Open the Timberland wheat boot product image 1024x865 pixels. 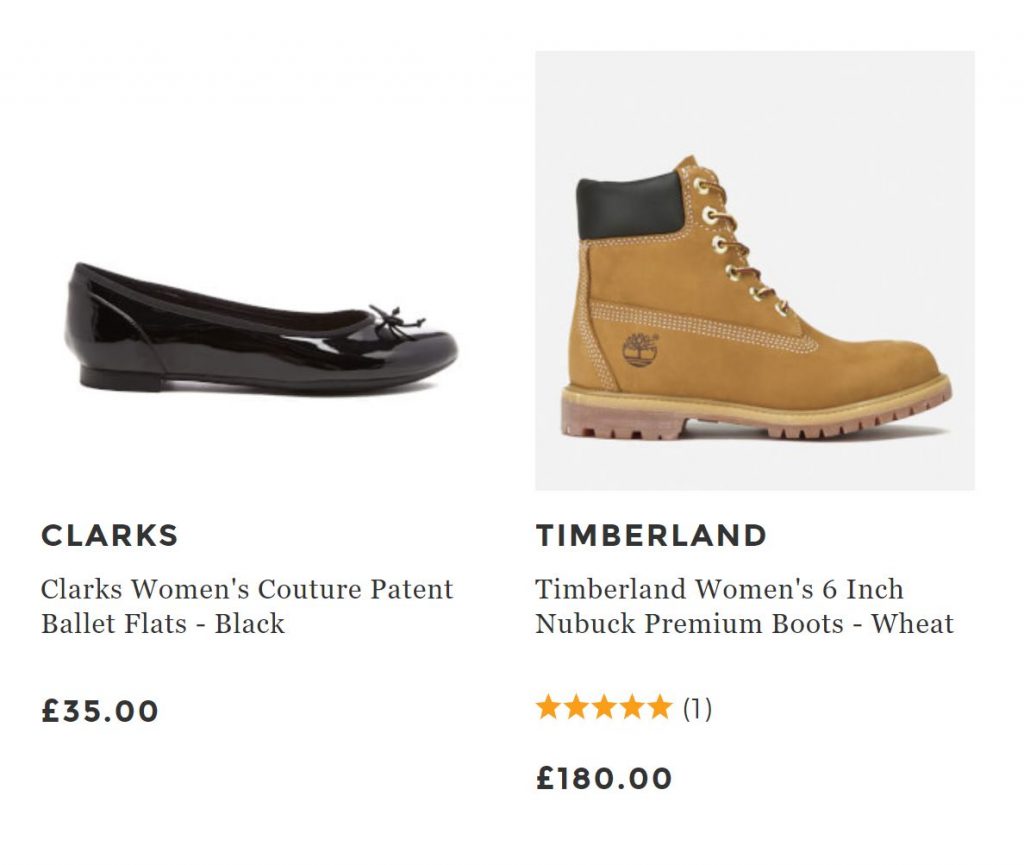754,270
